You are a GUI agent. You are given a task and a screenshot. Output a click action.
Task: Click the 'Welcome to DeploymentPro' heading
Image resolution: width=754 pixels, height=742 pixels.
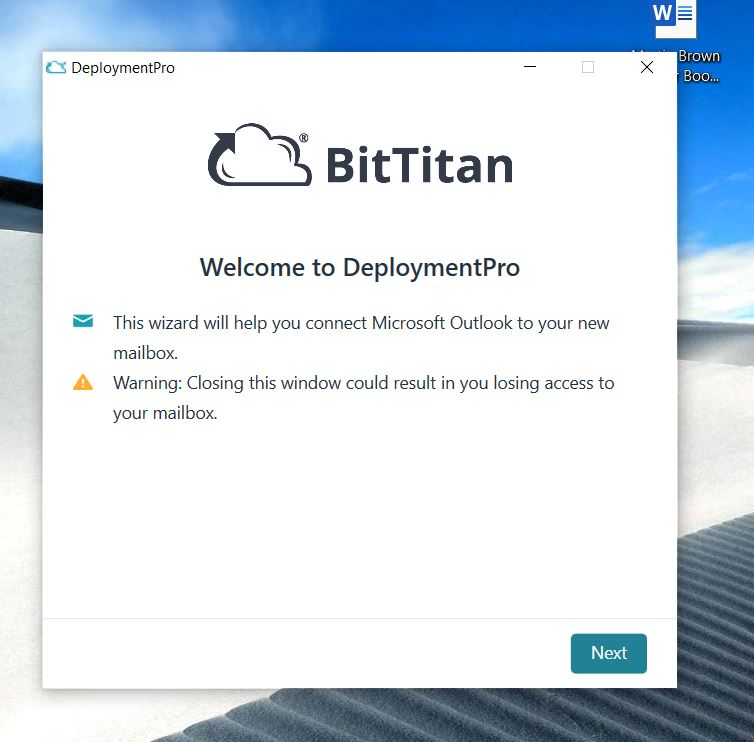click(360, 267)
